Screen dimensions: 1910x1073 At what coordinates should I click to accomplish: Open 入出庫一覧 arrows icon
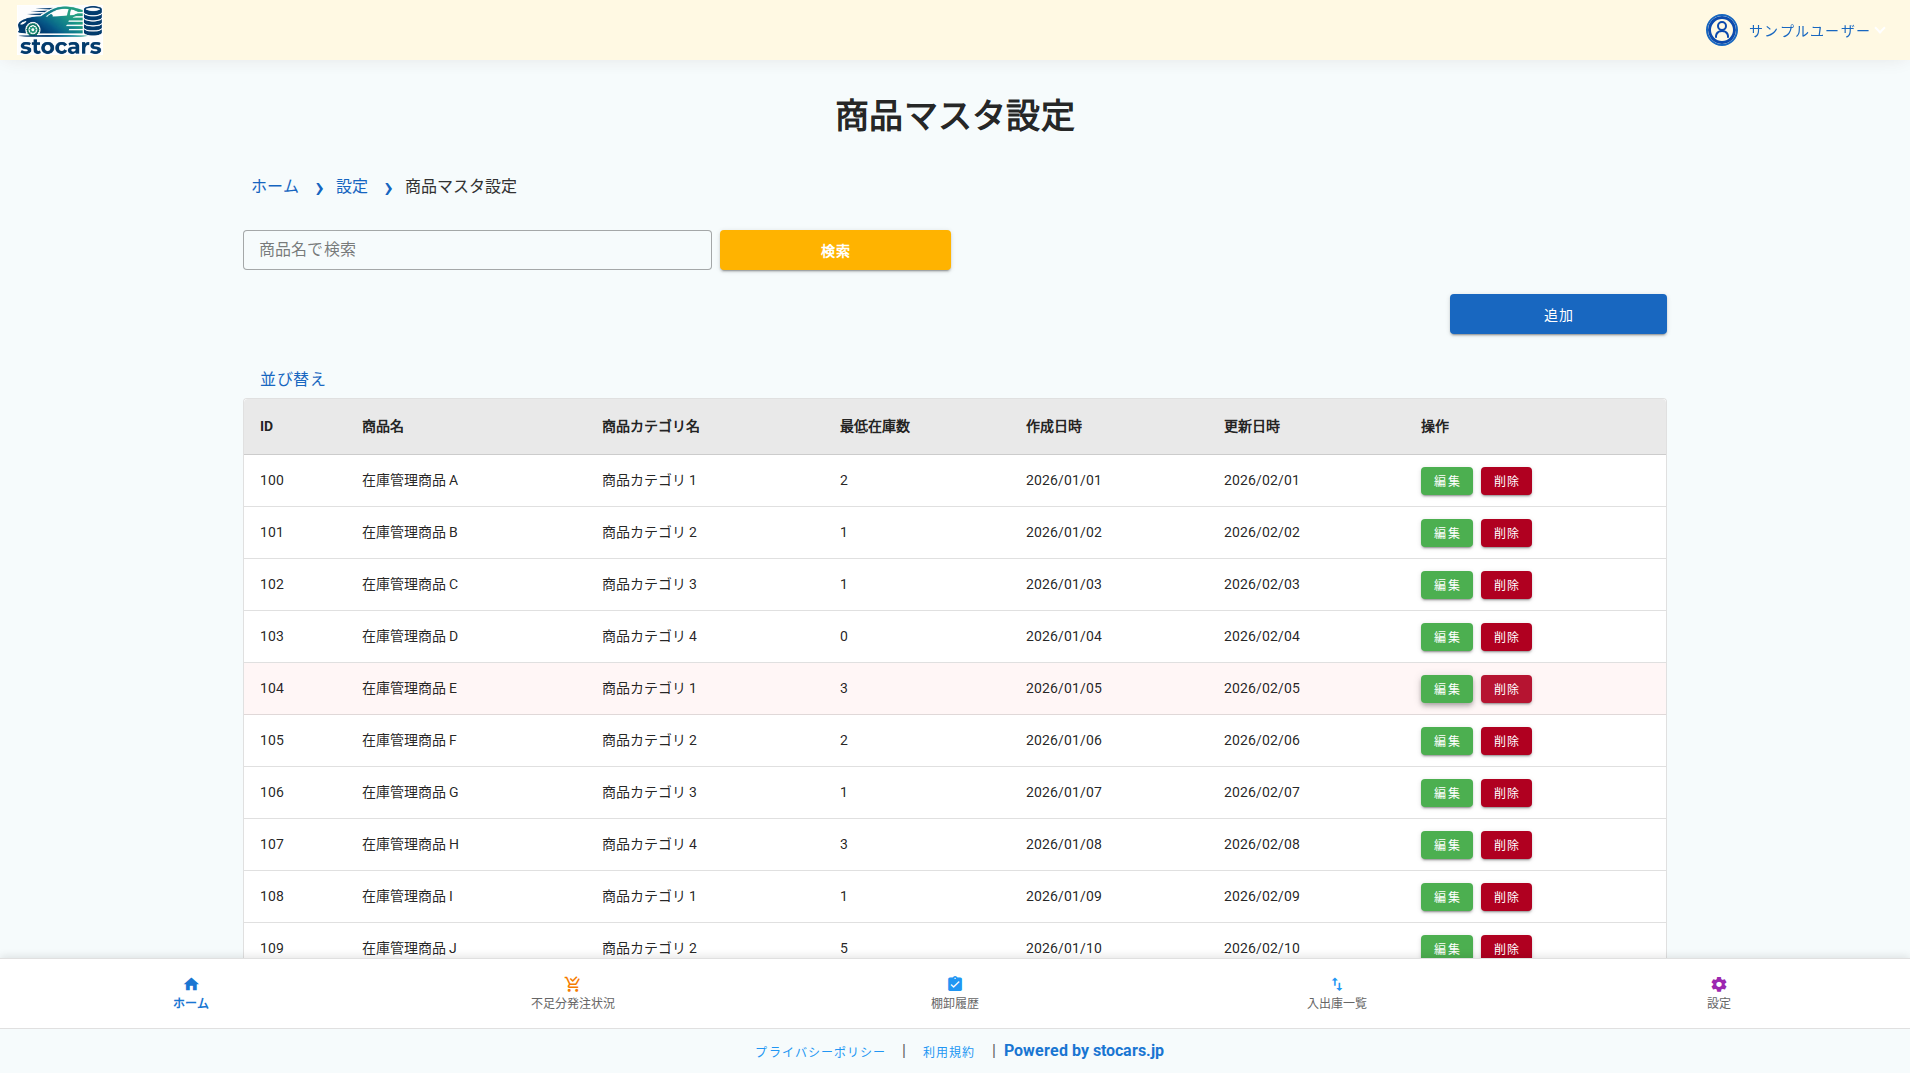tap(1337, 984)
